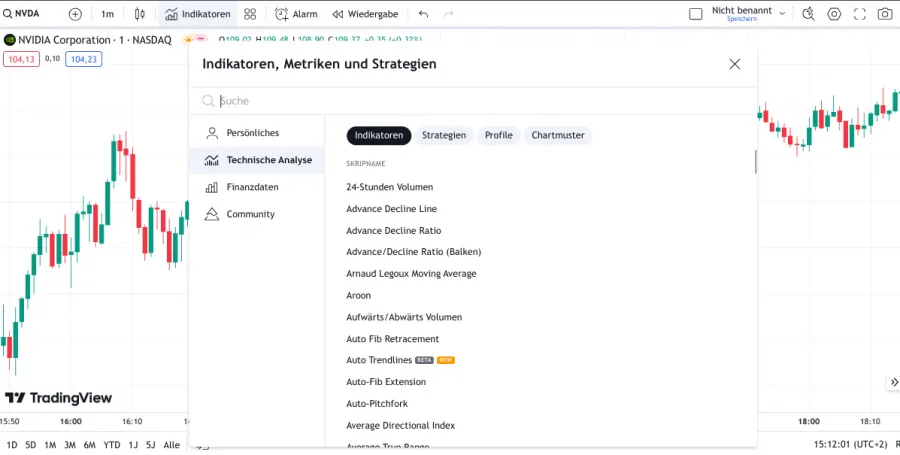Switch to the Strategien tab
The image size is (900, 455).
[x=444, y=136]
